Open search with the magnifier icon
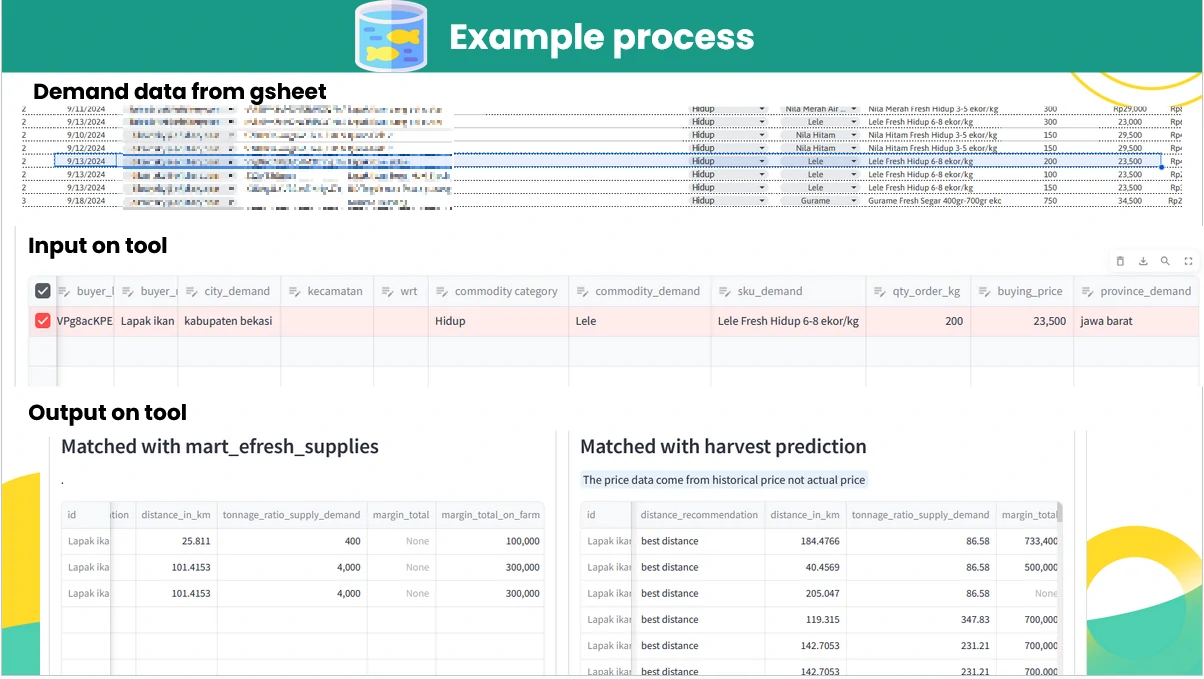Viewport: 1204px width, 679px height. 1166,261
